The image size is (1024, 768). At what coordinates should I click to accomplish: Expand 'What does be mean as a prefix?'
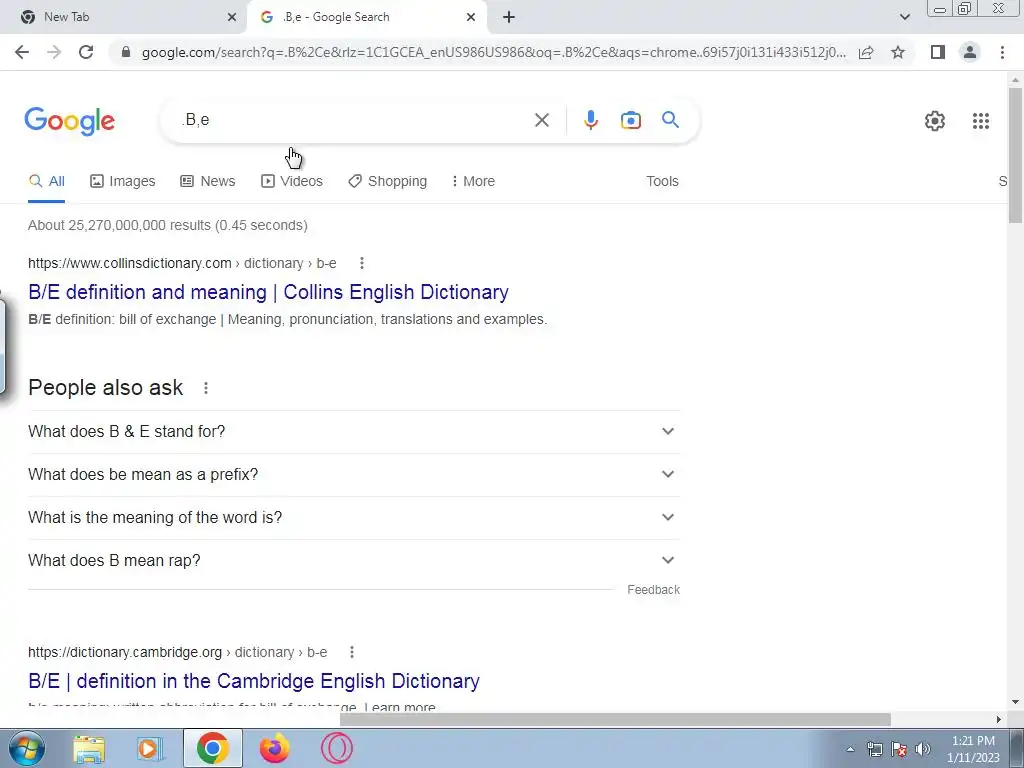point(354,475)
